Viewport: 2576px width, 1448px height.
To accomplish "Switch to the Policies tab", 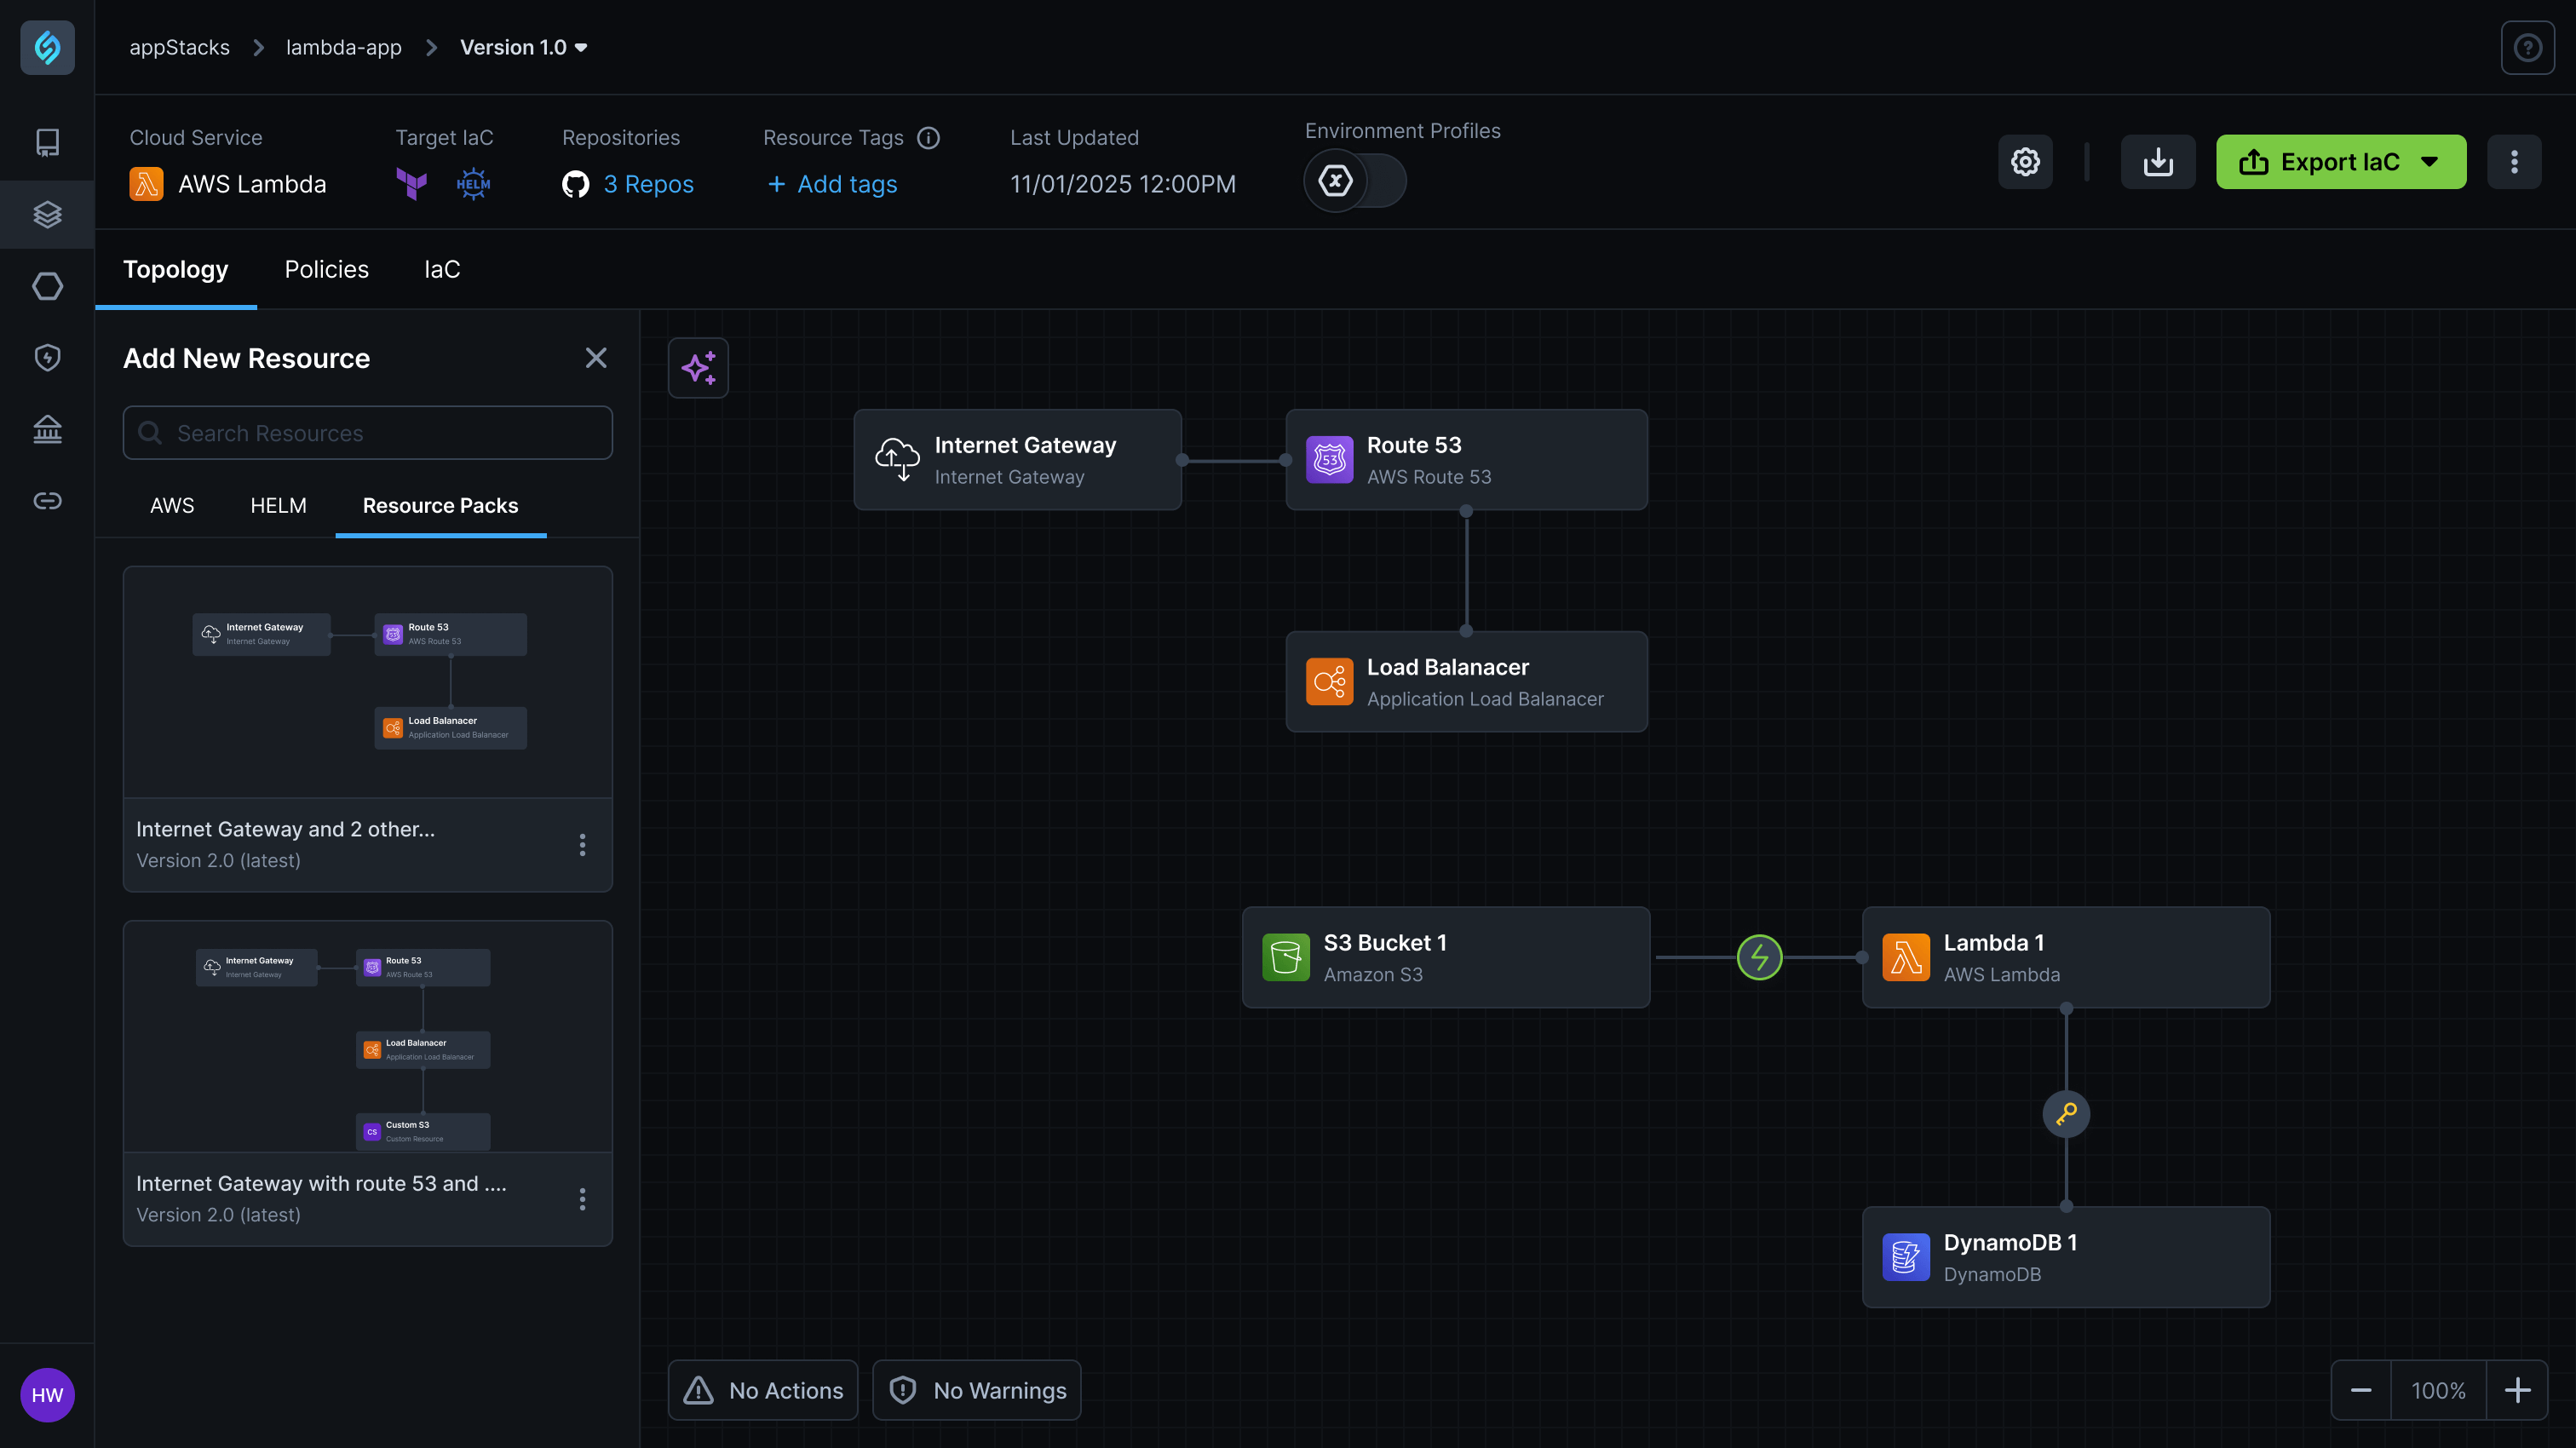I will [x=326, y=269].
